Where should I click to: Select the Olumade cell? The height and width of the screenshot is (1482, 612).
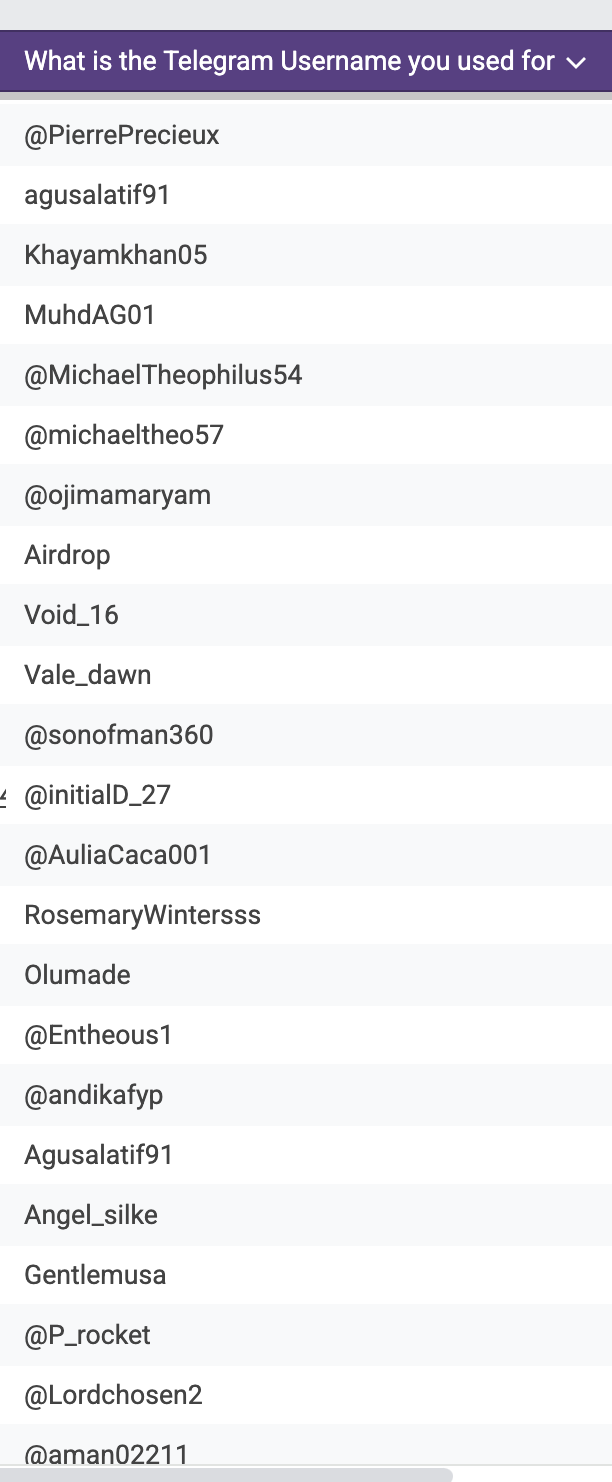pyautogui.click(x=306, y=975)
